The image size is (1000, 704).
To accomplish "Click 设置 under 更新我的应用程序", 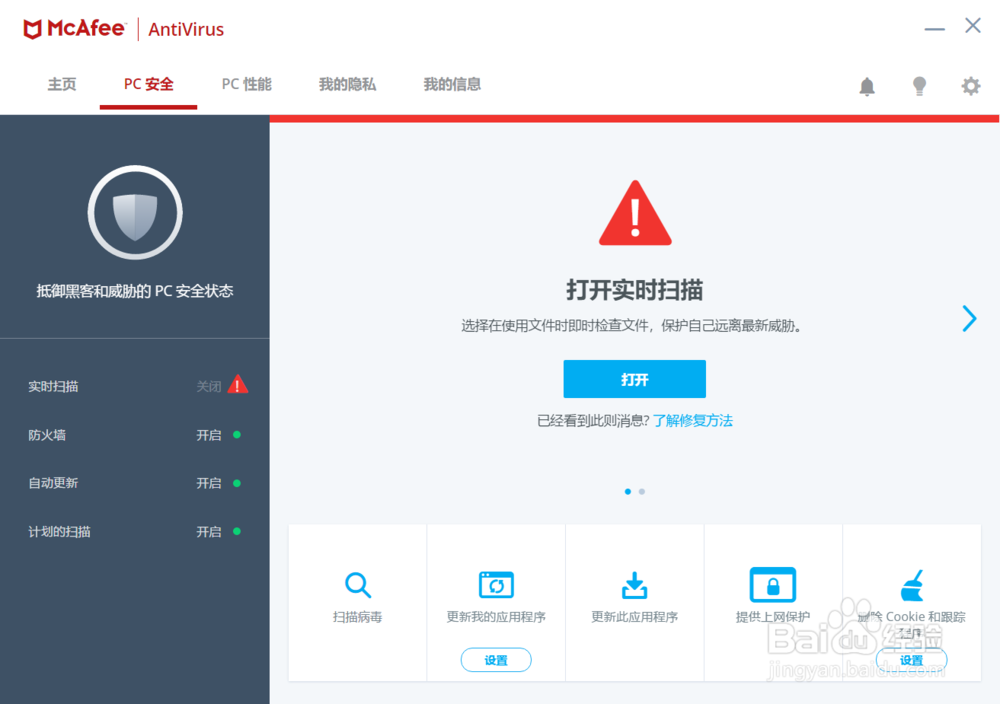I will [x=496, y=660].
